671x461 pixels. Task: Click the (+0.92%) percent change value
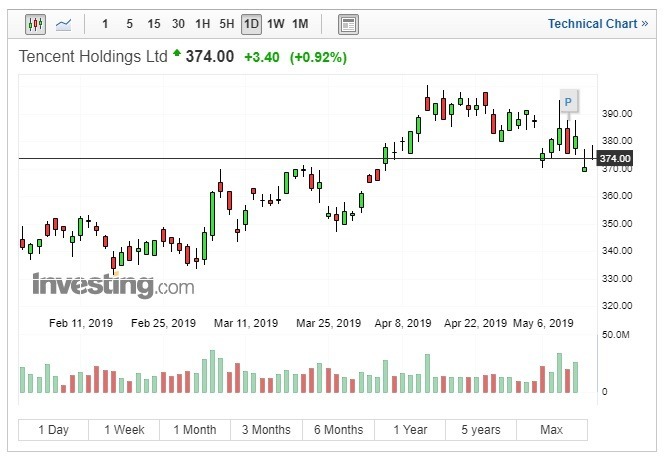(318, 57)
